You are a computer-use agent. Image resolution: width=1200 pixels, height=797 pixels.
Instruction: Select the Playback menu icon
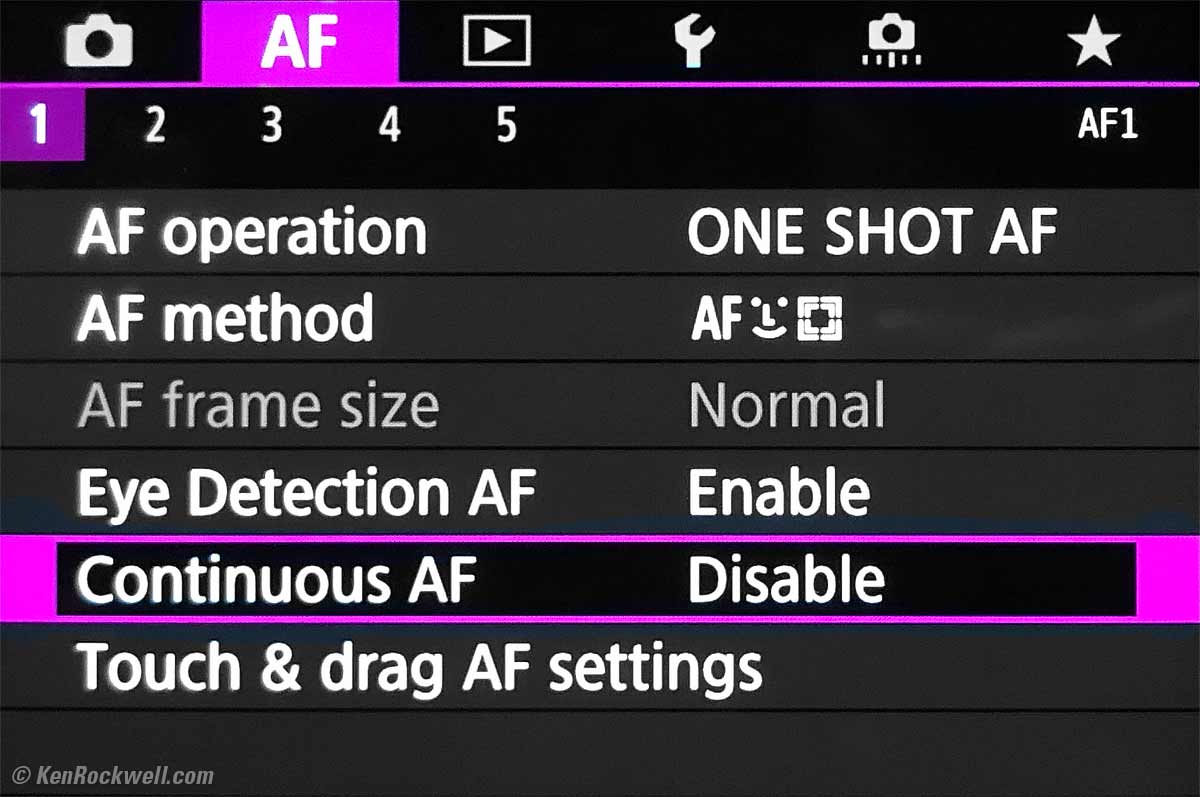click(496, 42)
